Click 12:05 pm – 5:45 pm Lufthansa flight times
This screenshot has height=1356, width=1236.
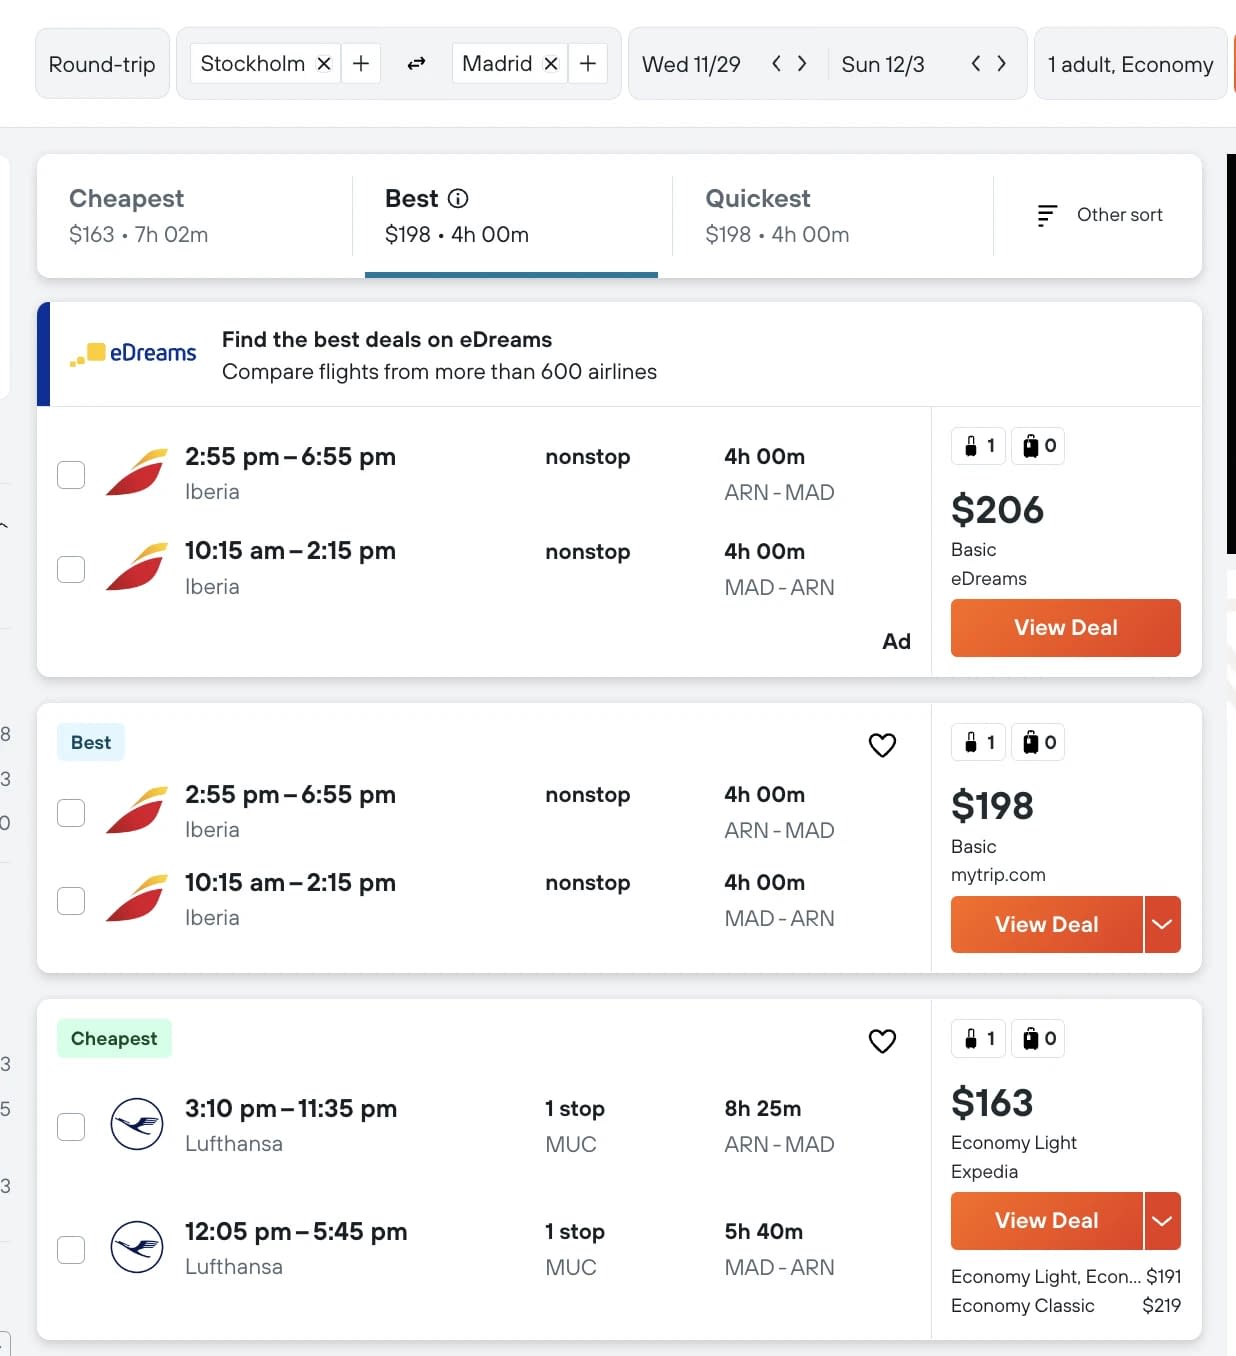(x=296, y=1231)
